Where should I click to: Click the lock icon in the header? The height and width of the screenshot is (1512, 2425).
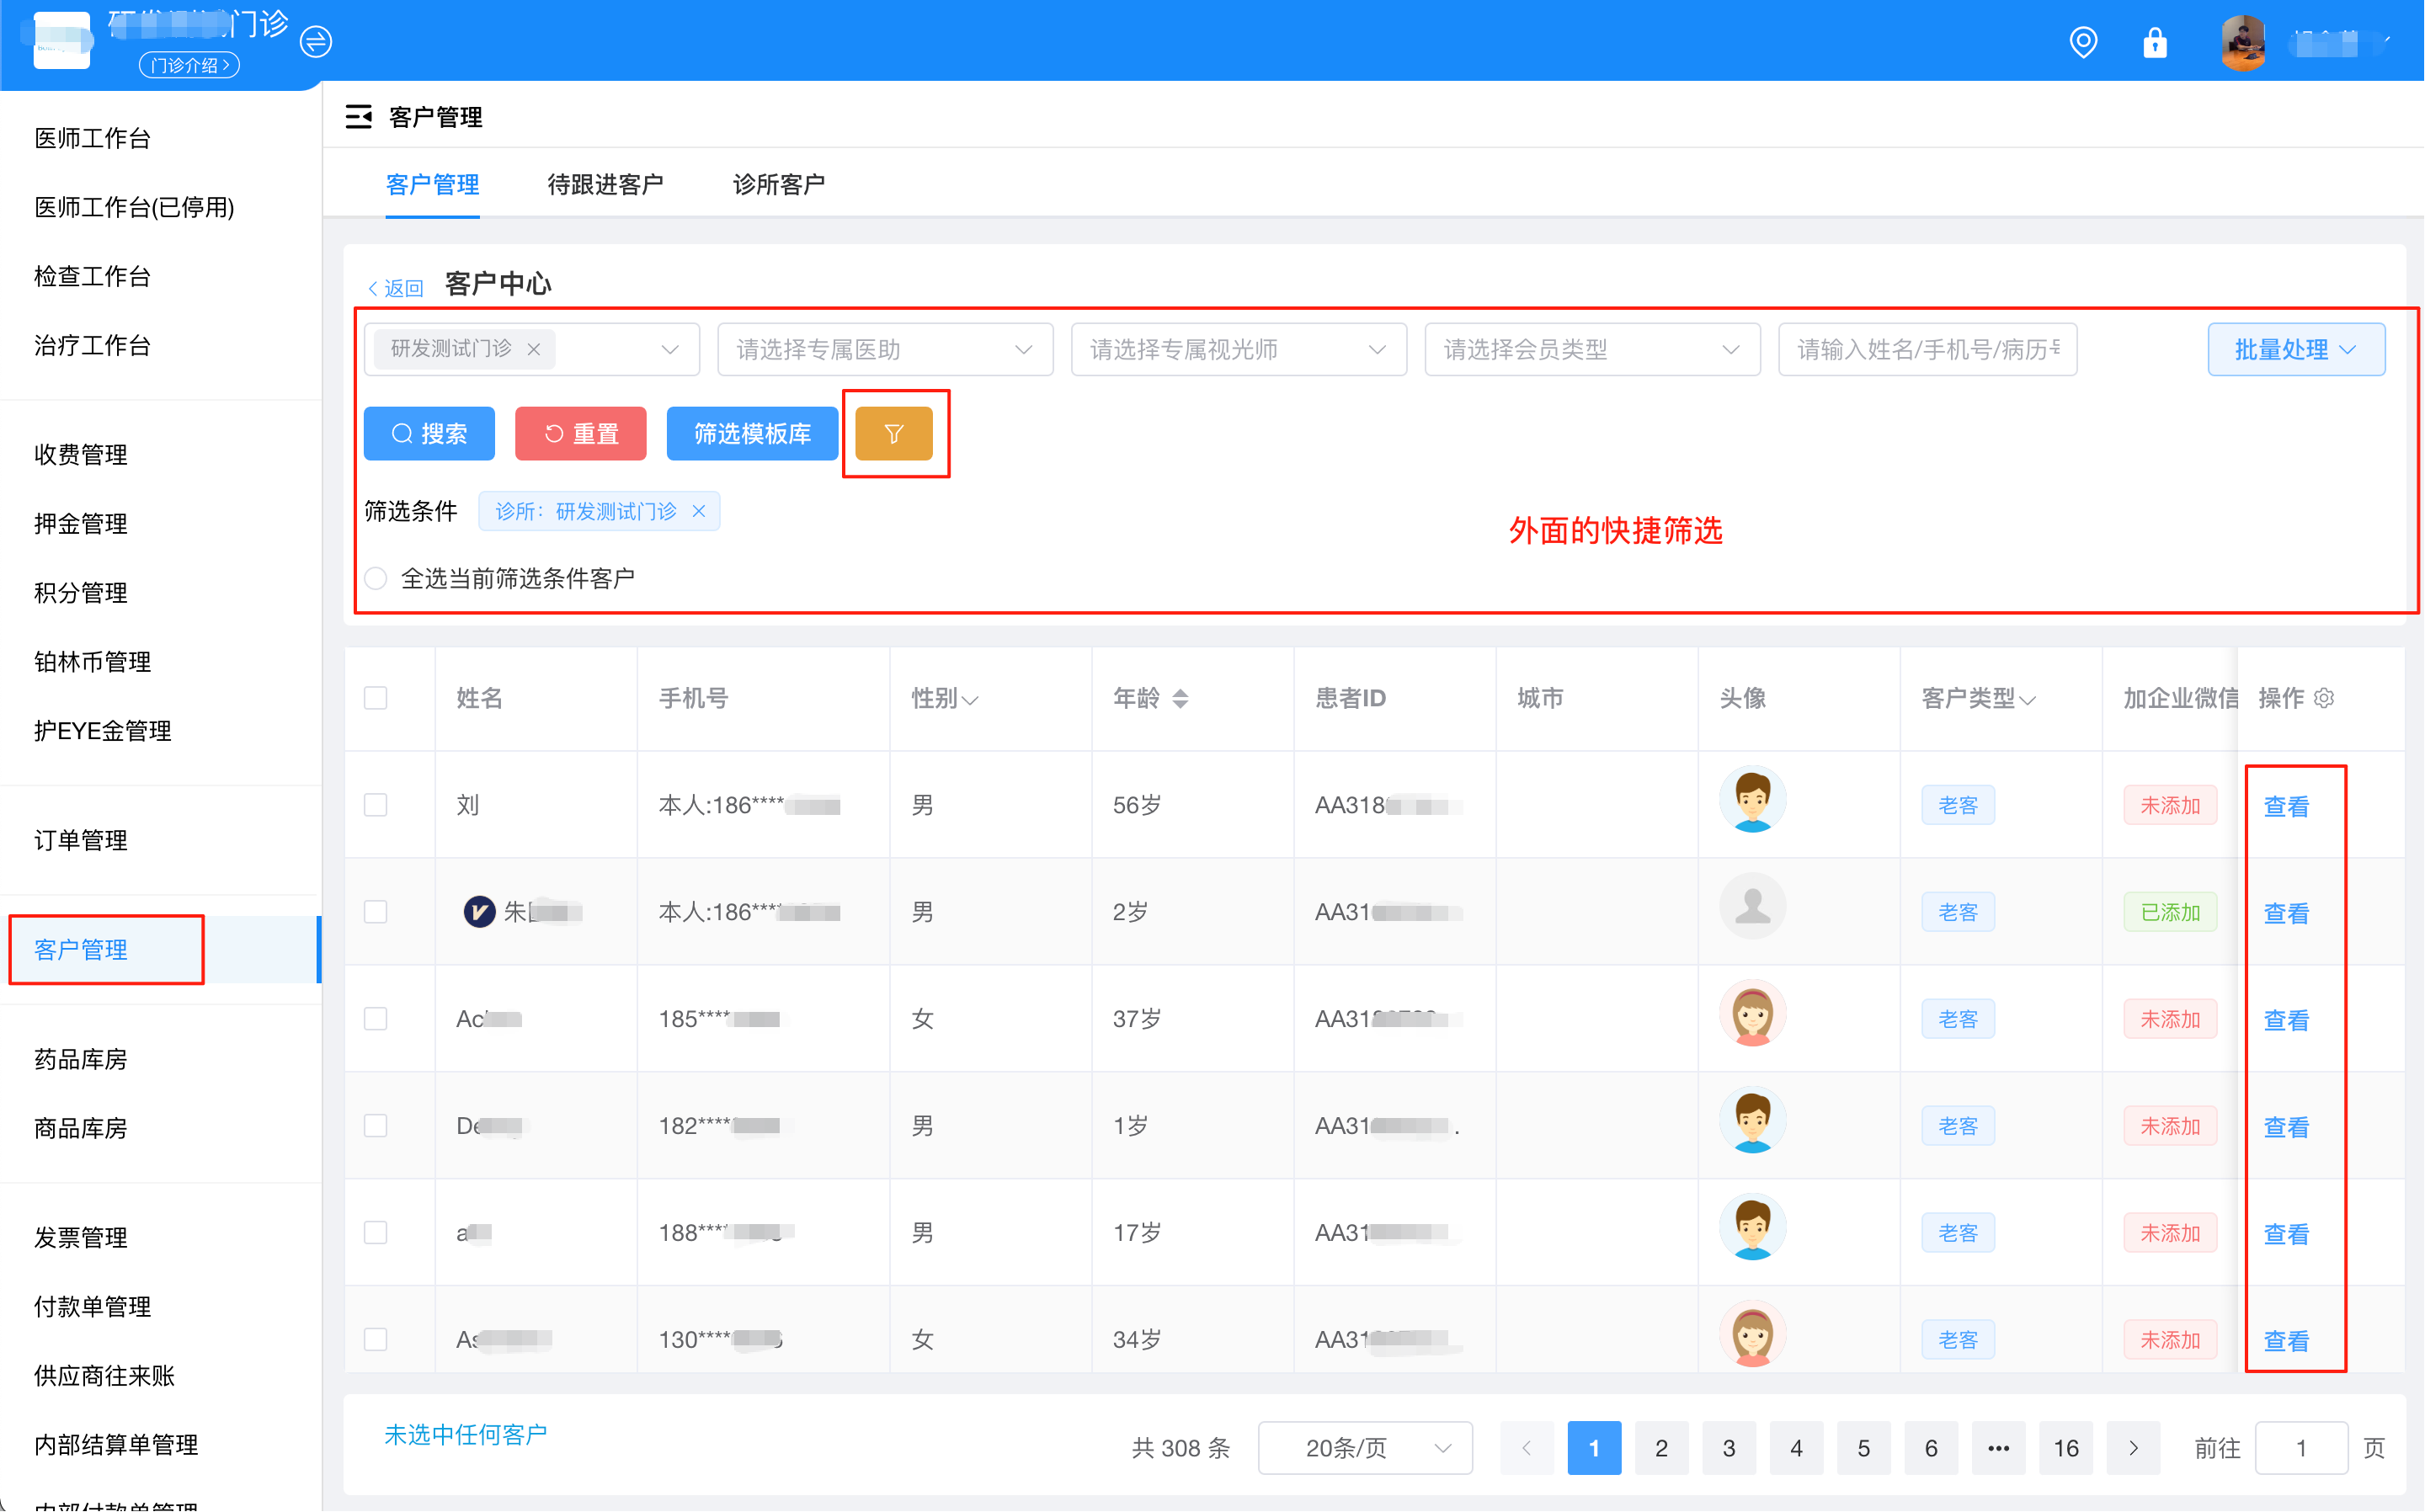(2155, 42)
